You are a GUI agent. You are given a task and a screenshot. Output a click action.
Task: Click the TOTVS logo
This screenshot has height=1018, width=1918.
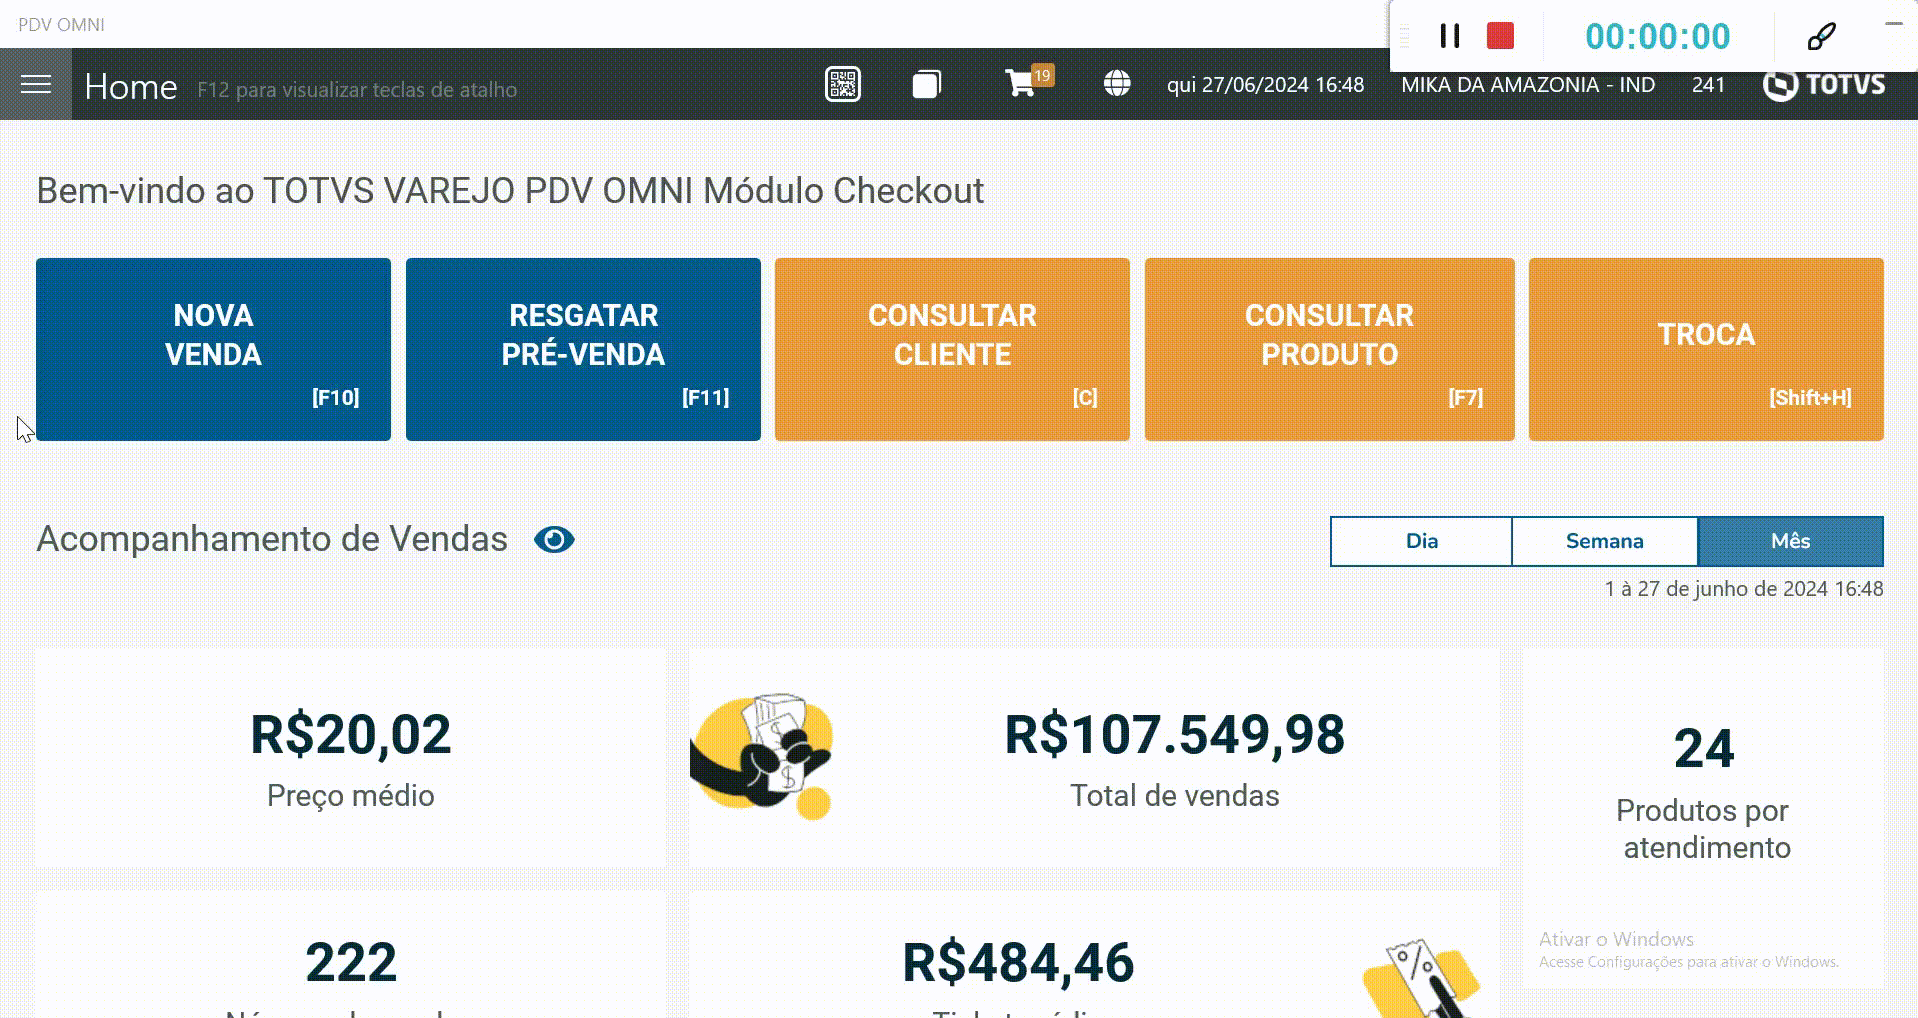point(1823,85)
